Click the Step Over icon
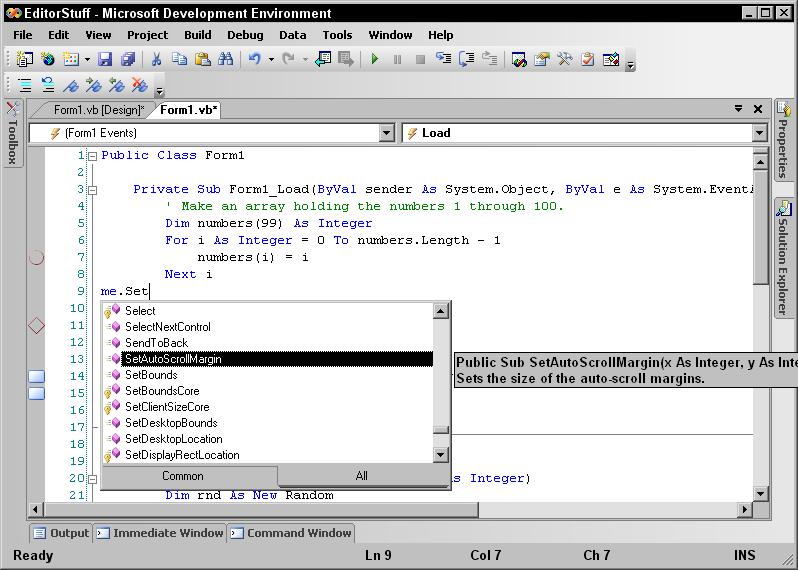This screenshot has height=570, width=798. [x=466, y=59]
